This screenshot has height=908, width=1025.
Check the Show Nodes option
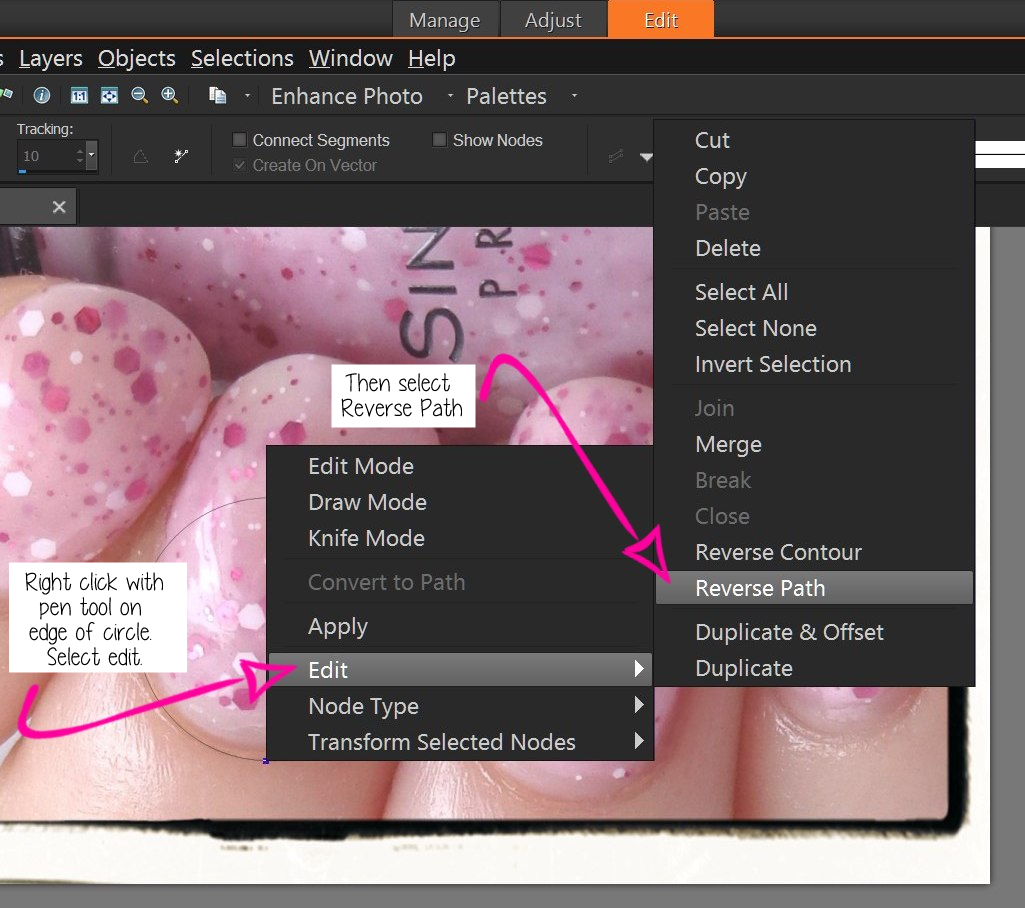438,140
